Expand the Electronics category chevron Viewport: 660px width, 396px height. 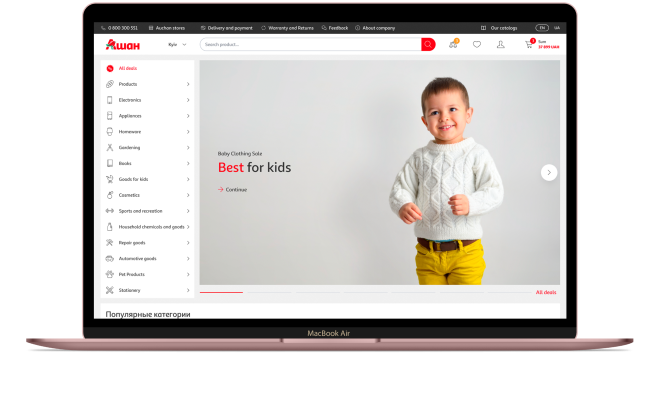[x=188, y=100]
